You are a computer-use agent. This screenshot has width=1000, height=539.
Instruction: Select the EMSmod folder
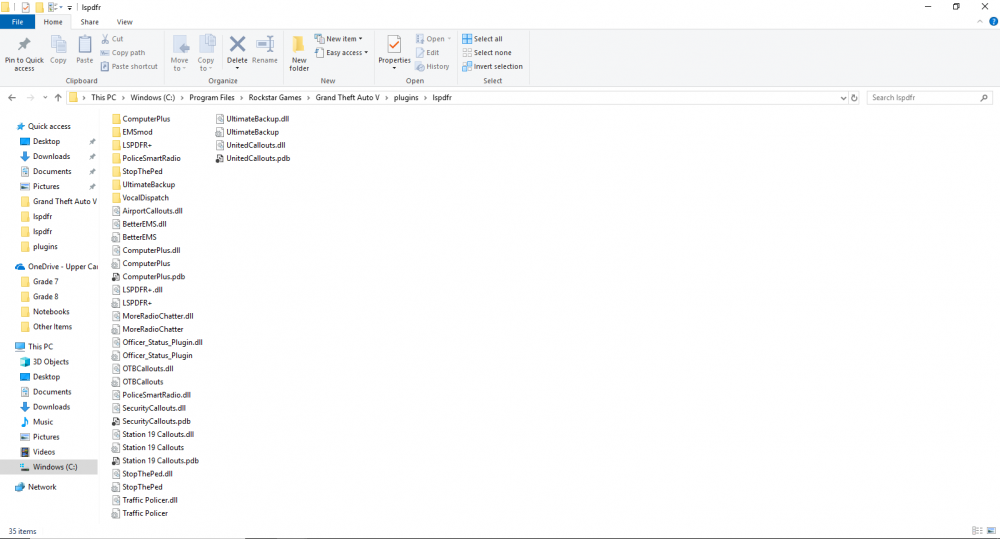(x=137, y=132)
